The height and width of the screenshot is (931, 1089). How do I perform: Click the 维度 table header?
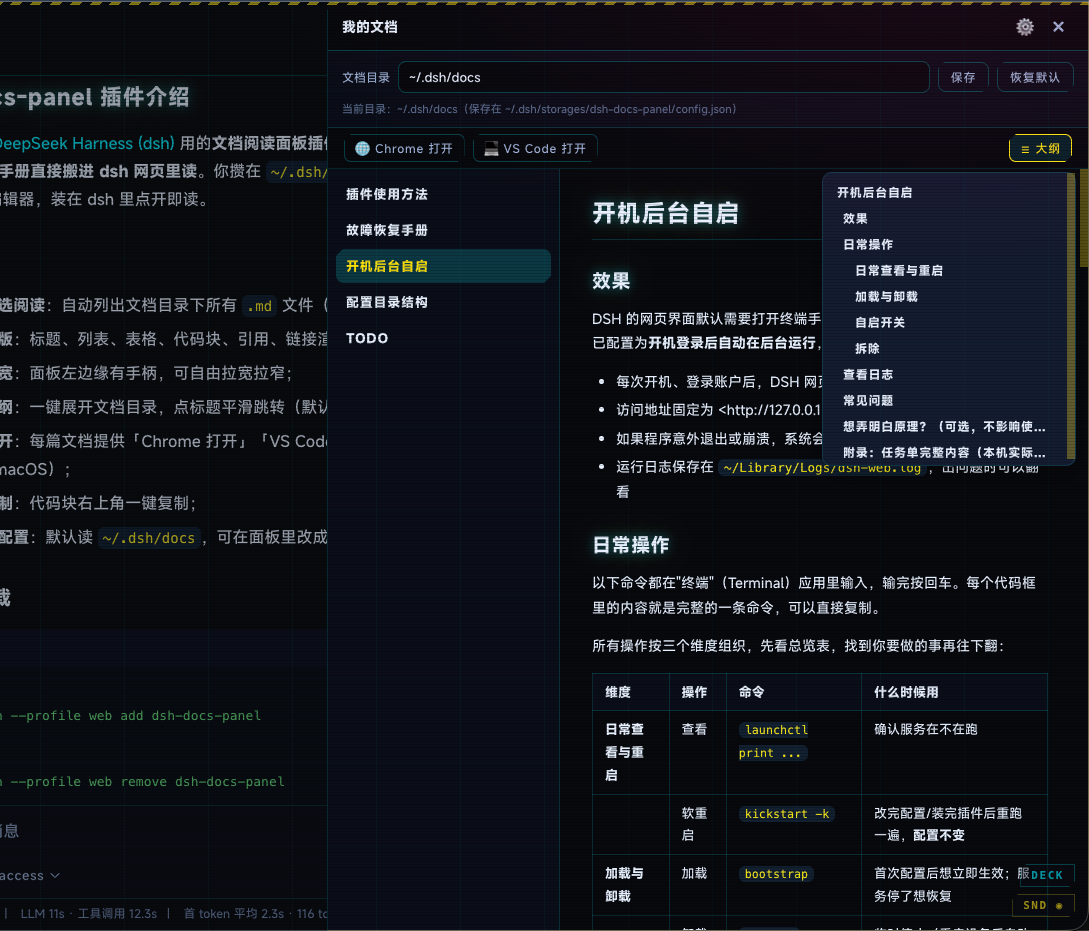[617, 692]
